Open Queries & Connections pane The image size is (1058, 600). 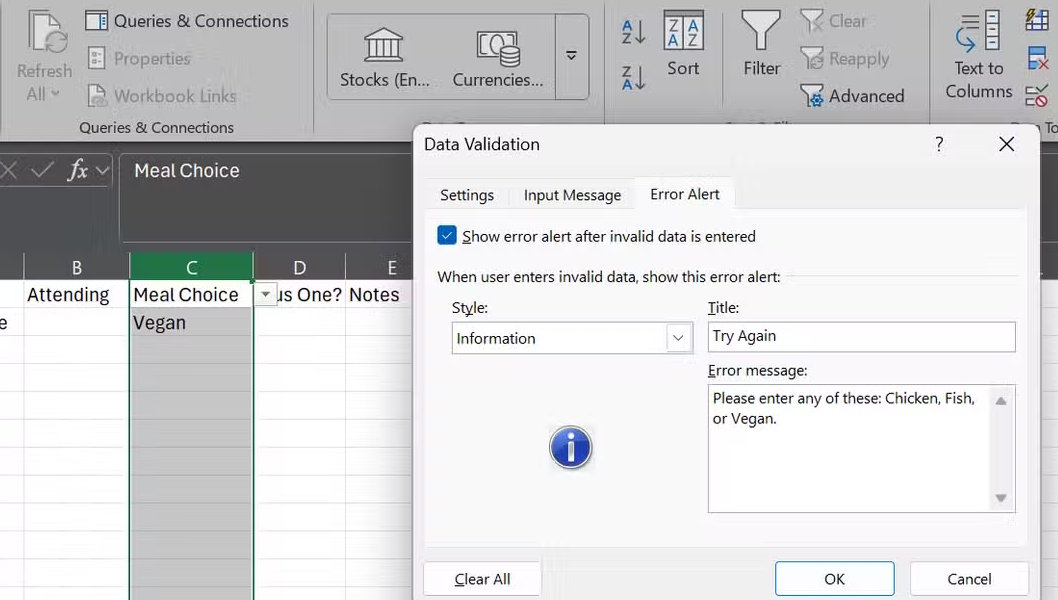(187, 21)
